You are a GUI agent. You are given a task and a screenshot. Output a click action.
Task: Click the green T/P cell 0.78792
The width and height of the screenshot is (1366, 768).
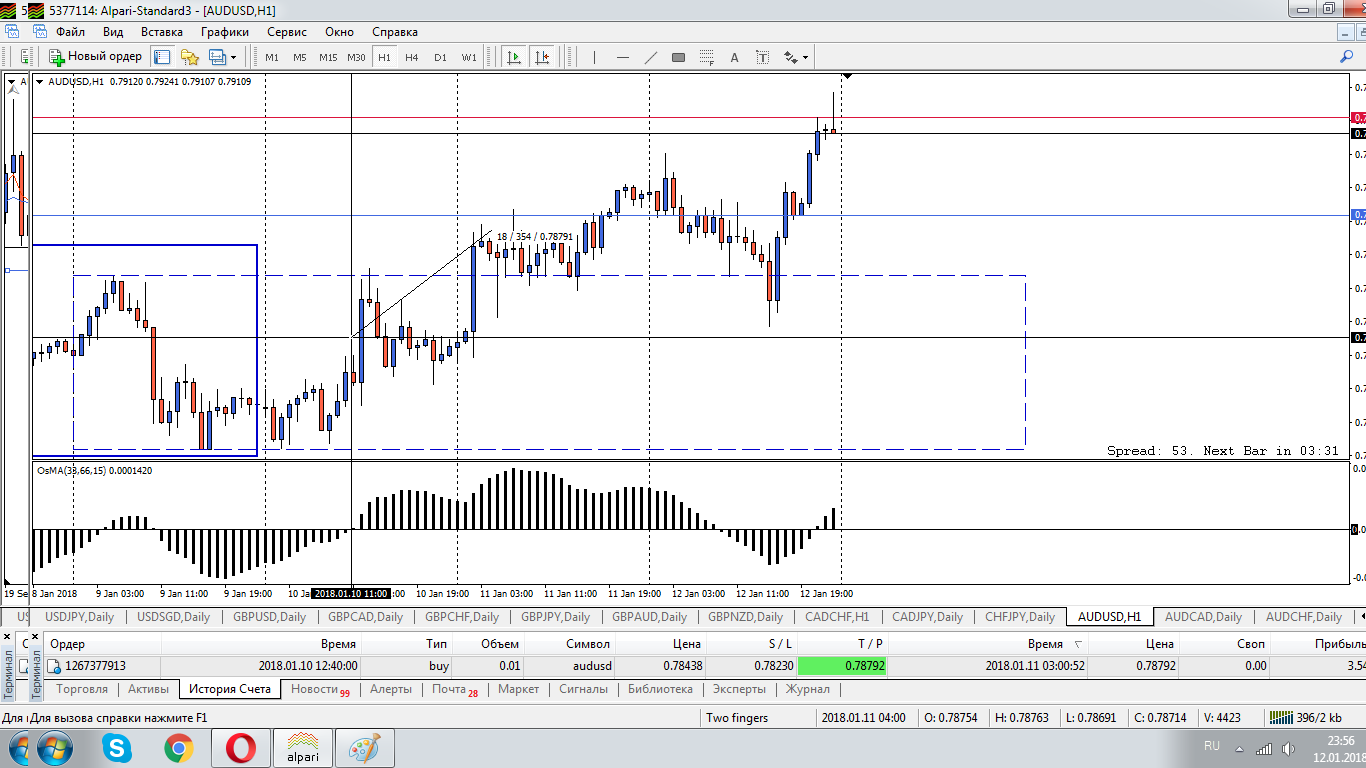[x=841, y=665]
